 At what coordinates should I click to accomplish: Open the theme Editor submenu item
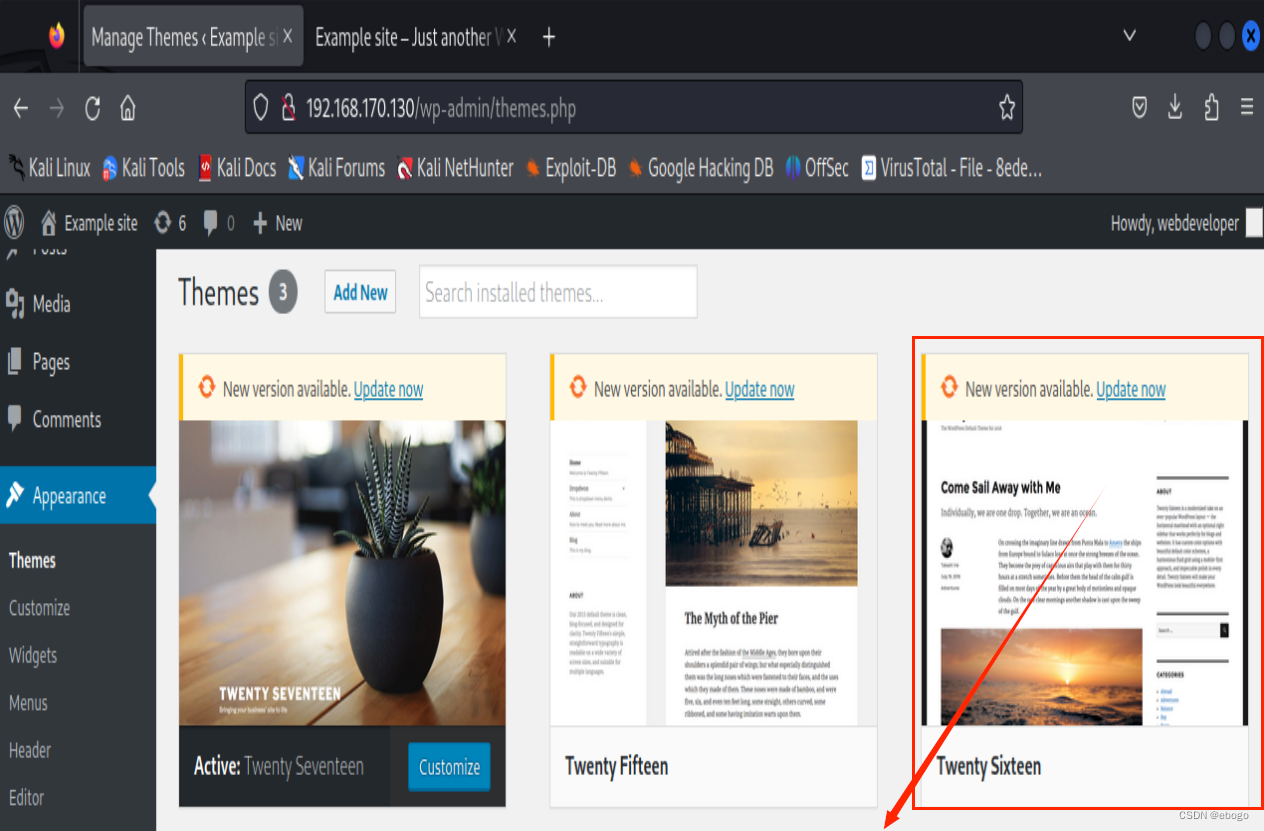(26, 797)
